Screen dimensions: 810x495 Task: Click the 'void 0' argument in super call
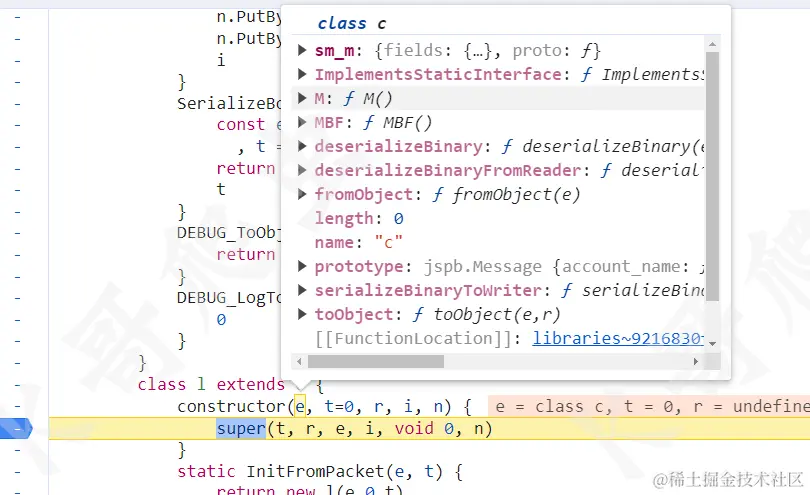coord(424,428)
